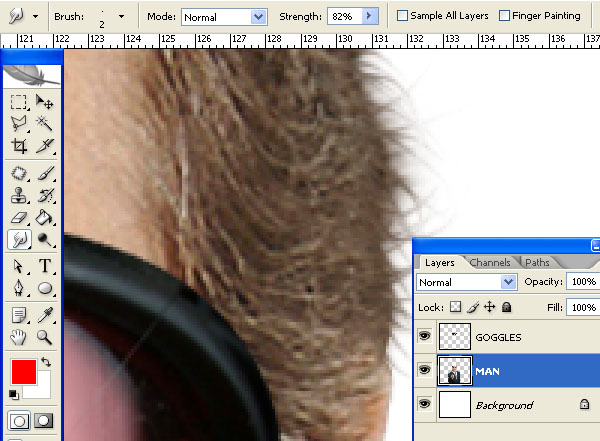Open the Strength slider arrow
The height and width of the screenshot is (441, 600).
click(x=370, y=16)
